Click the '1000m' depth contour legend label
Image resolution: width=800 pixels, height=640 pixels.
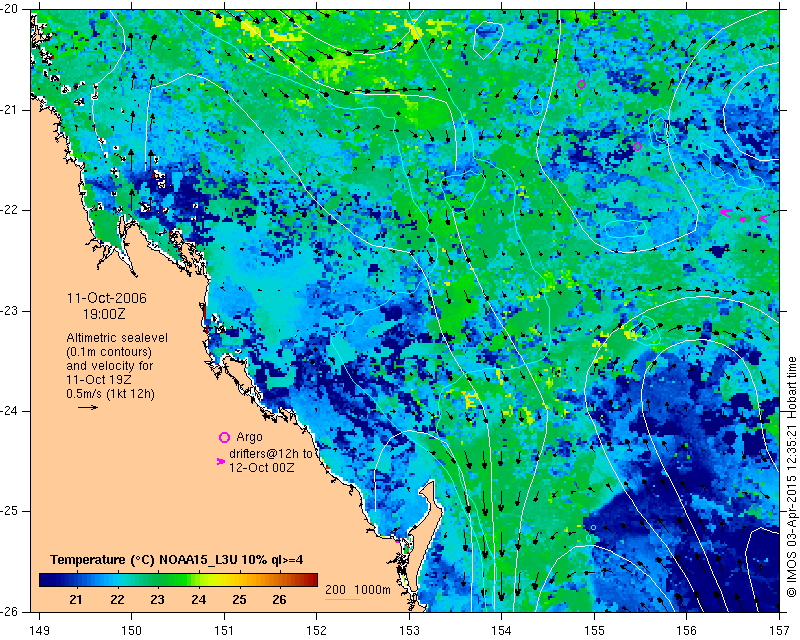[372, 589]
